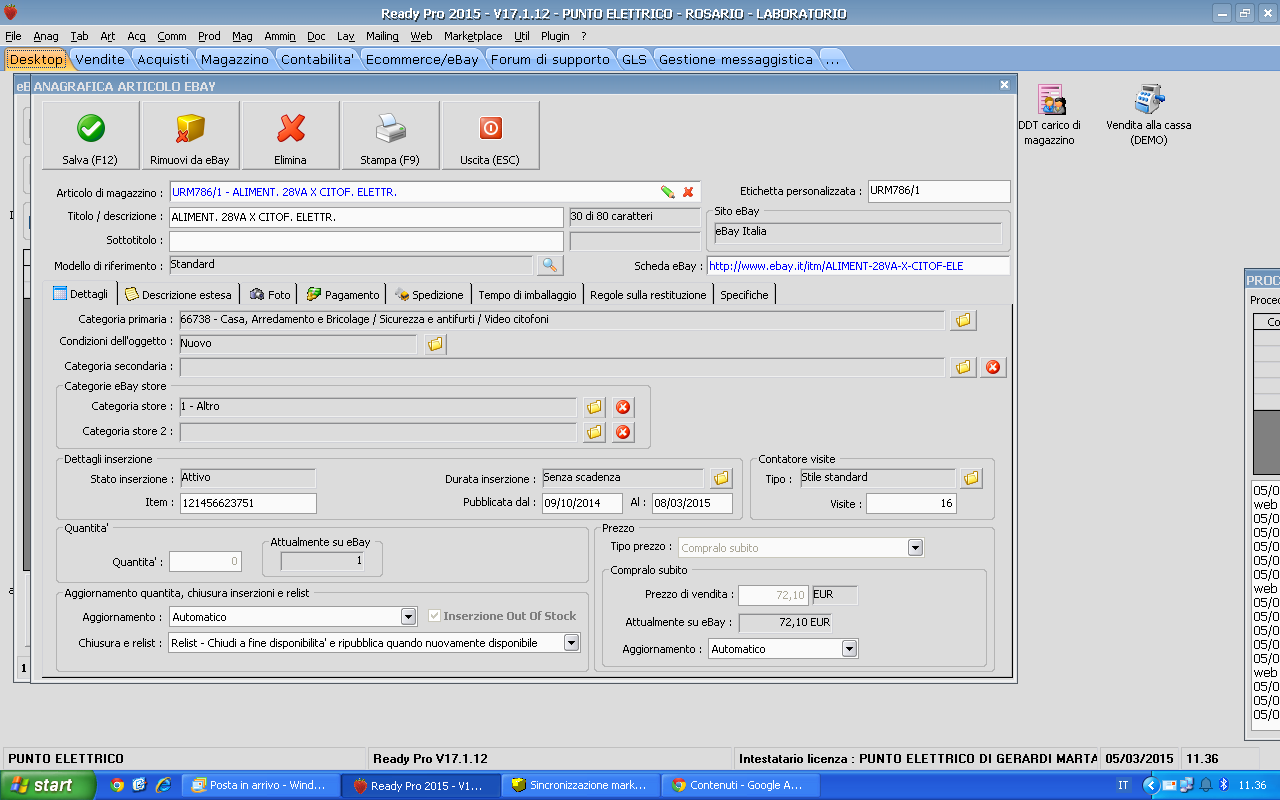This screenshot has height=800, width=1280.
Task: Click the Visite counter field
Action: point(911,504)
